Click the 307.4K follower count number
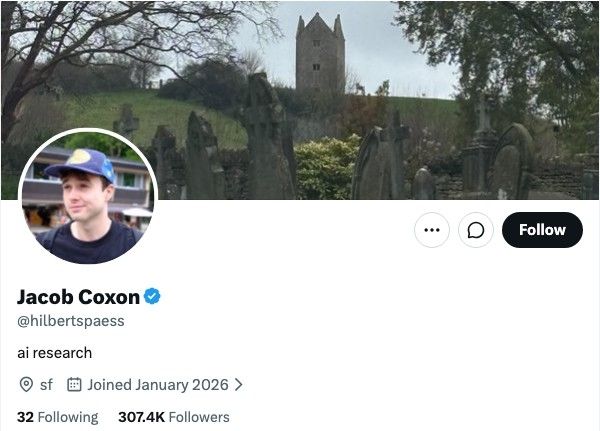 [142, 417]
